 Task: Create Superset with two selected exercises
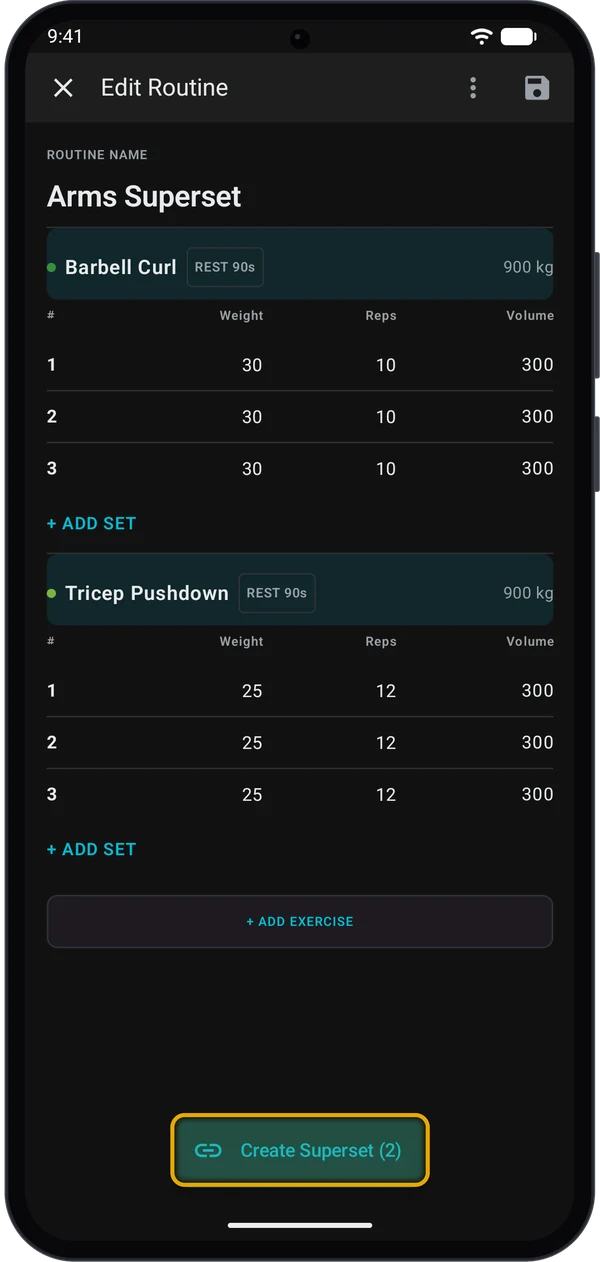coord(300,1150)
